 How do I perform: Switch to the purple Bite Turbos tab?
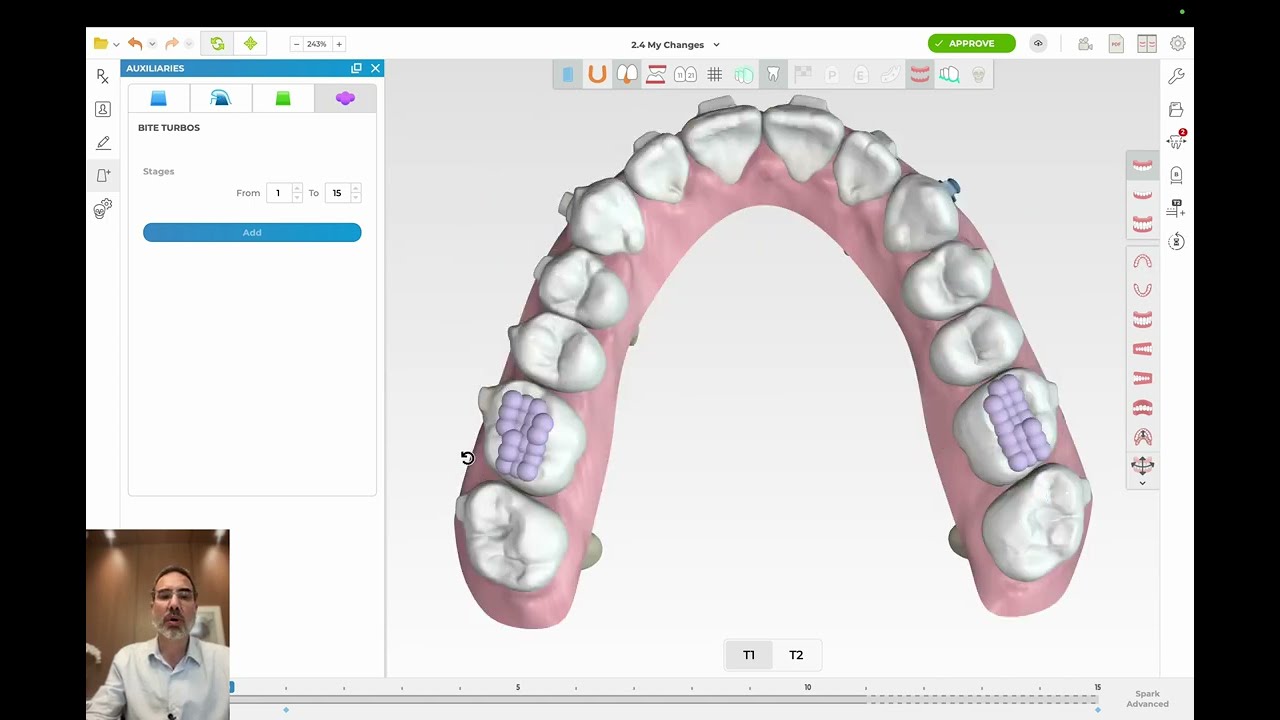pyautogui.click(x=345, y=98)
